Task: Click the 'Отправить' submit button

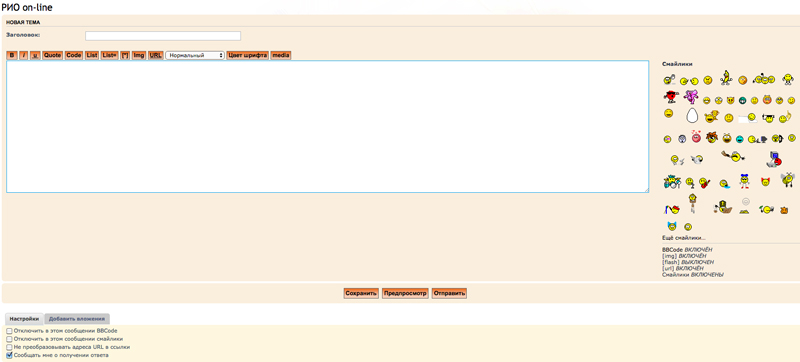Action: tap(449, 294)
